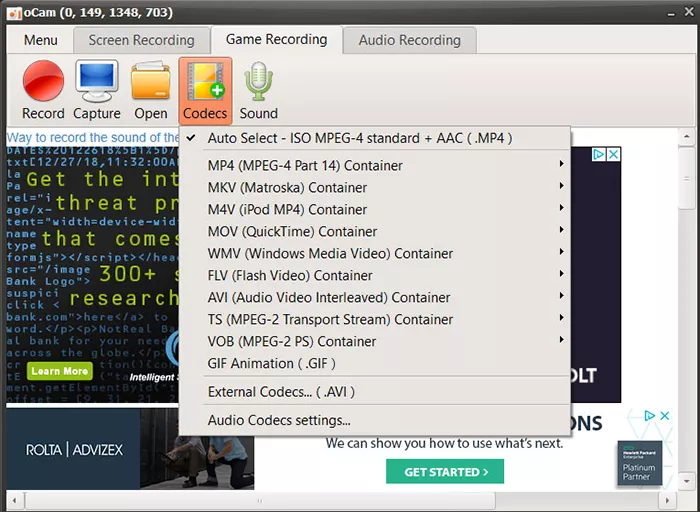700x512 pixels.
Task: Click the green Learn More ad button
Action: (60, 371)
